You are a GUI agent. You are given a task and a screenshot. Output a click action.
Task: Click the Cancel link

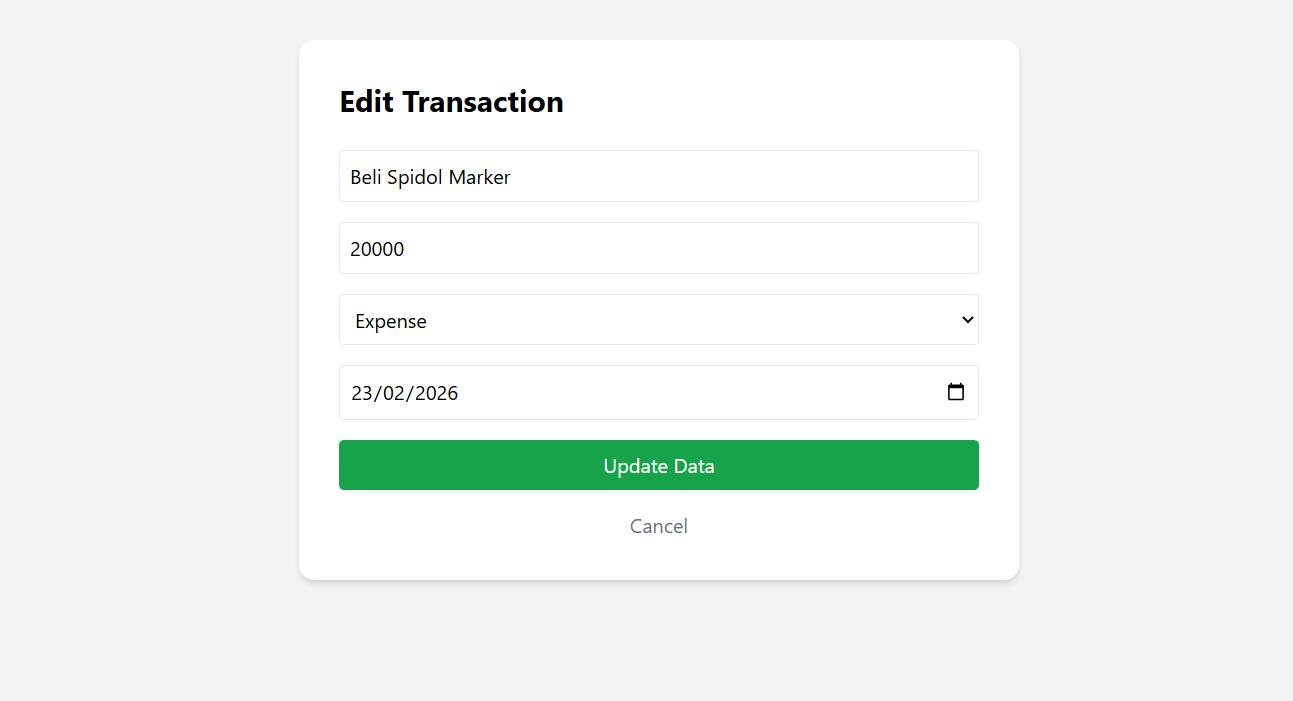pyautogui.click(x=658, y=526)
